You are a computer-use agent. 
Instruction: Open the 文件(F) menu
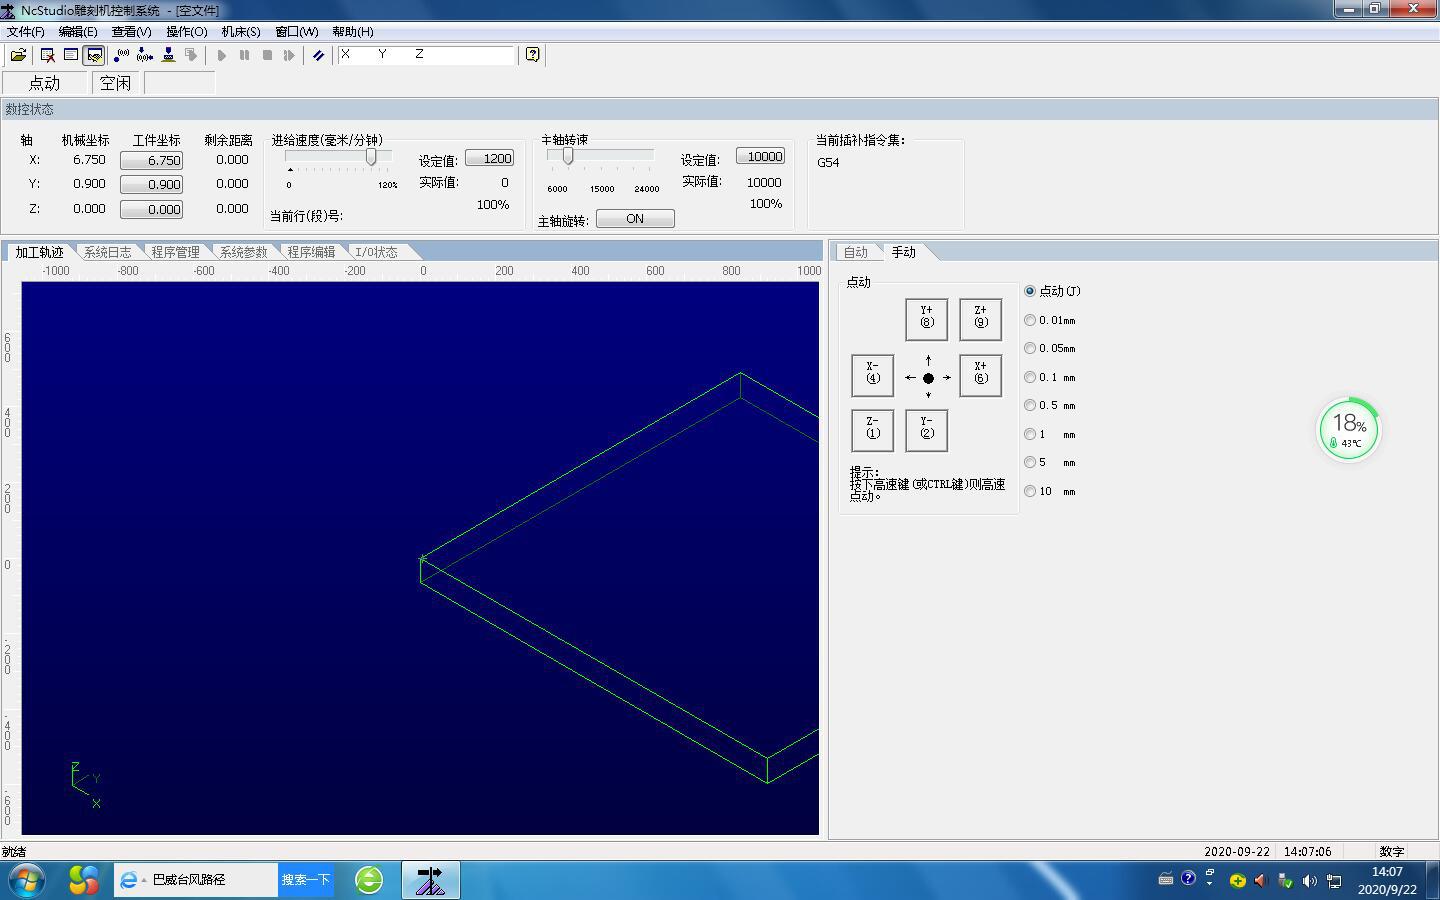(25, 32)
